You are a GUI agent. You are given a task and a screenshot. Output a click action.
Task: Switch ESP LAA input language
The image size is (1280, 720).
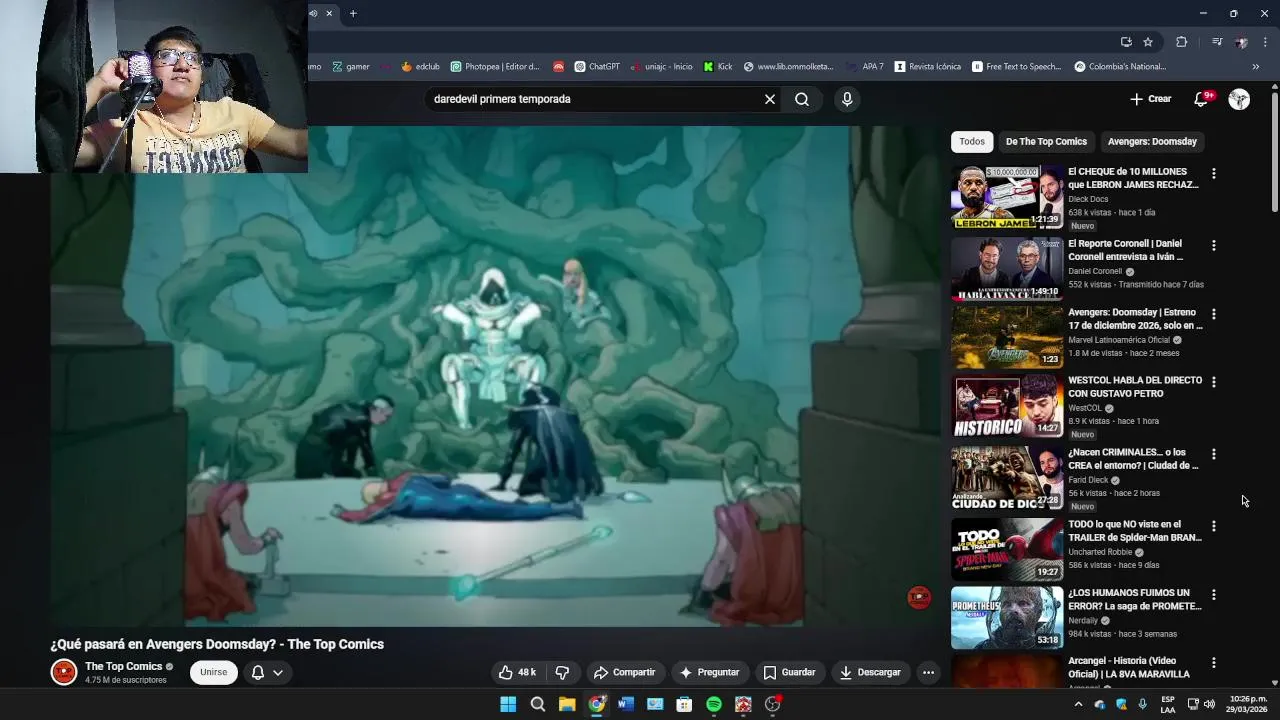tap(1168, 704)
